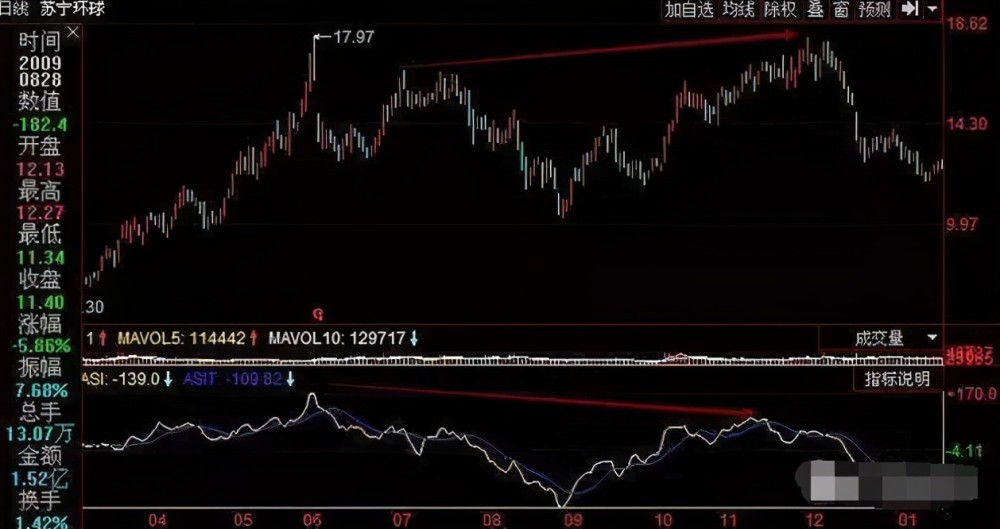This screenshot has height=529, width=1000.
Task: Click the 04 month label on time axis
Action: coord(158,520)
